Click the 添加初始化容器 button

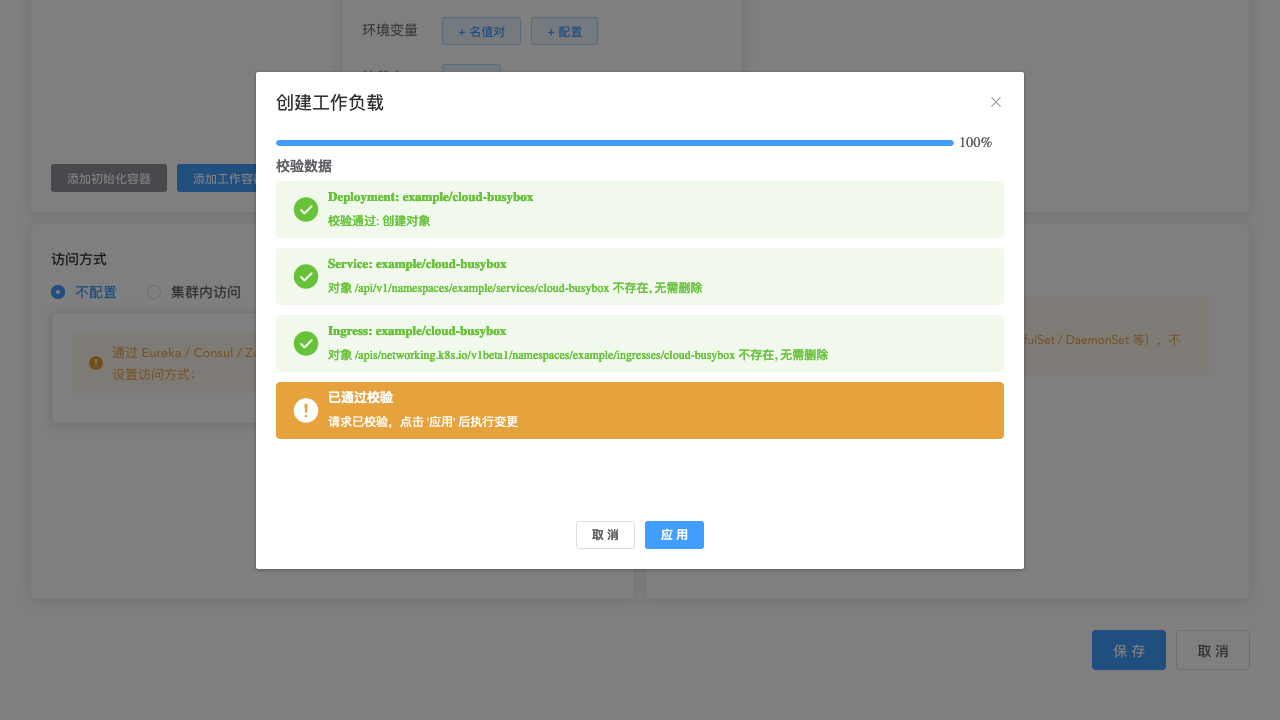pyautogui.click(x=109, y=178)
